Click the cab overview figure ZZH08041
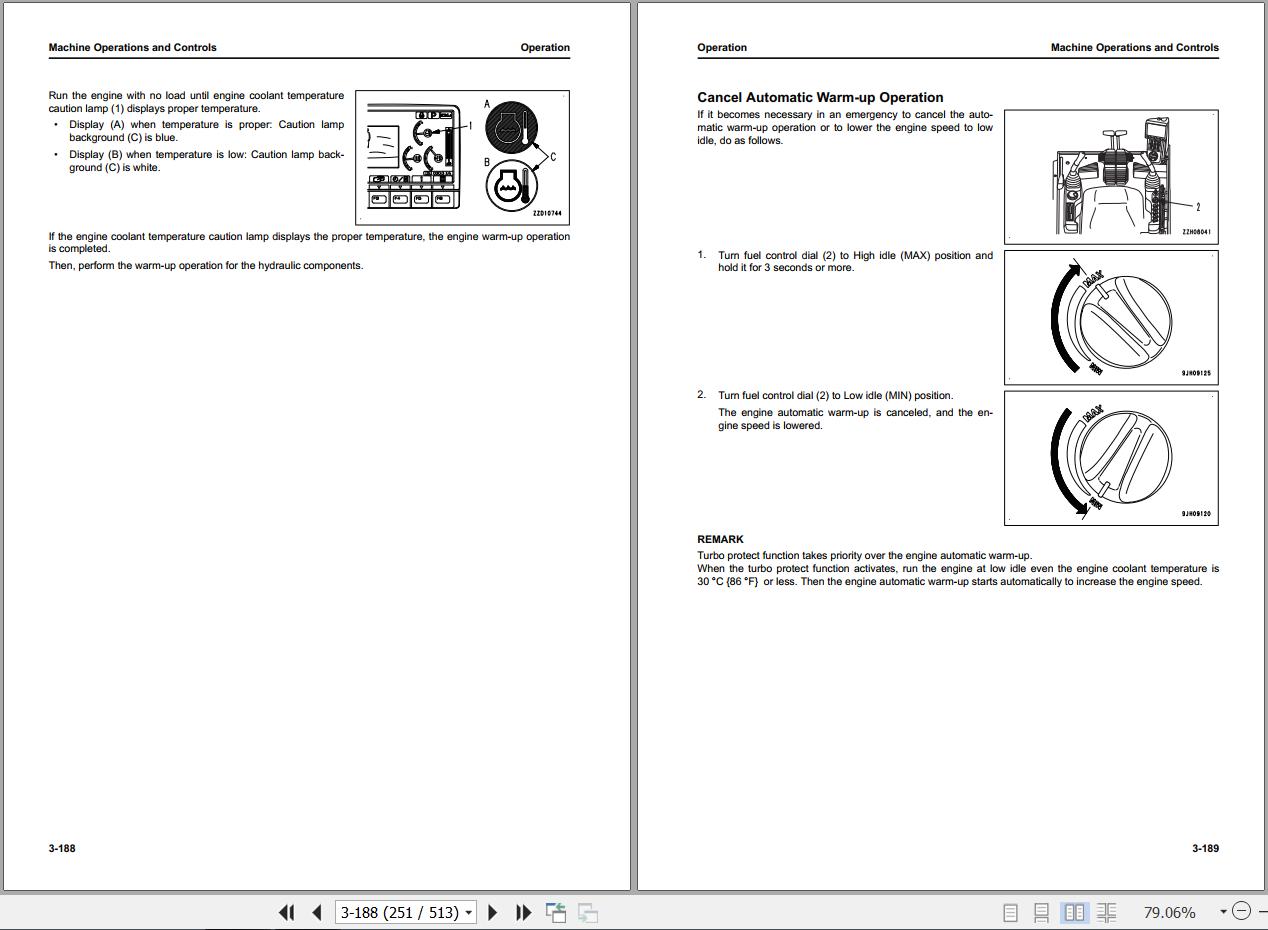The width and height of the screenshot is (1268, 930). point(1111,177)
